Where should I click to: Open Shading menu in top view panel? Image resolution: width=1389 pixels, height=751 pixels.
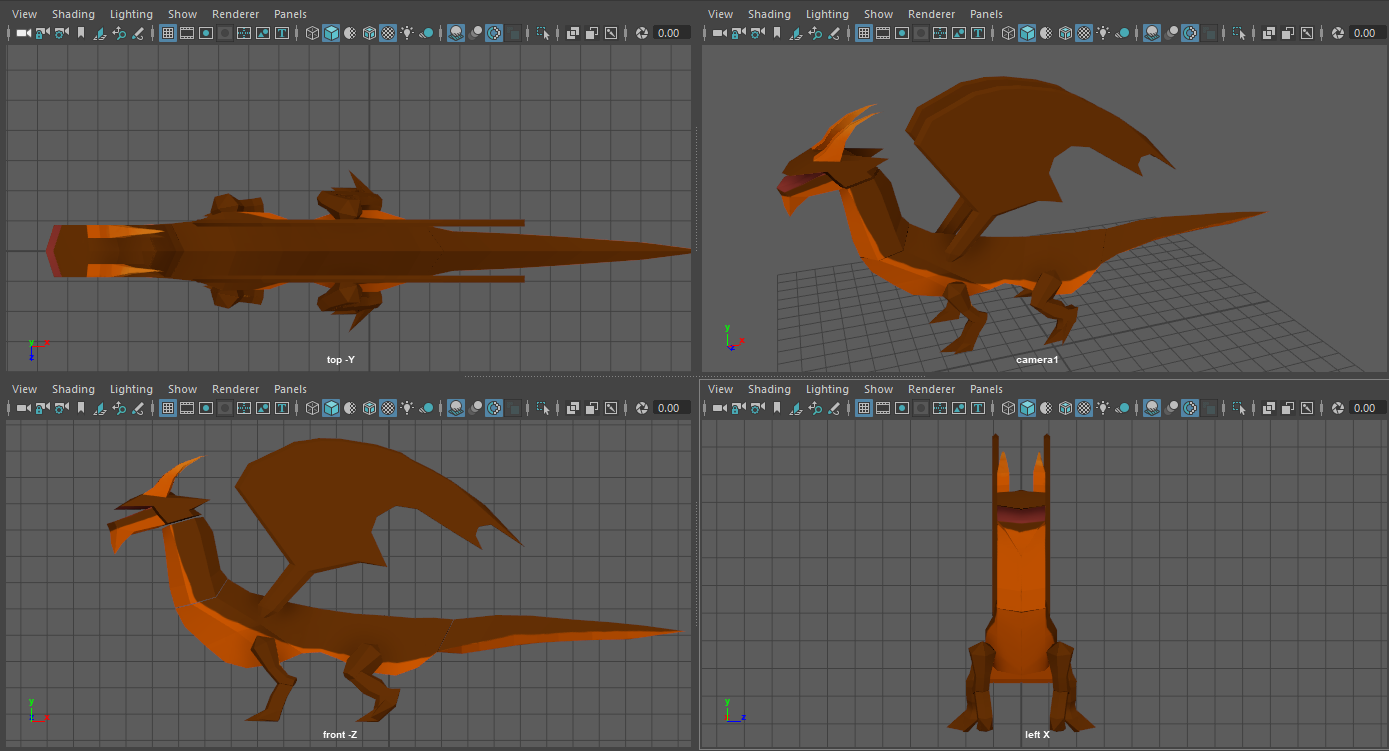pos(73,14)
